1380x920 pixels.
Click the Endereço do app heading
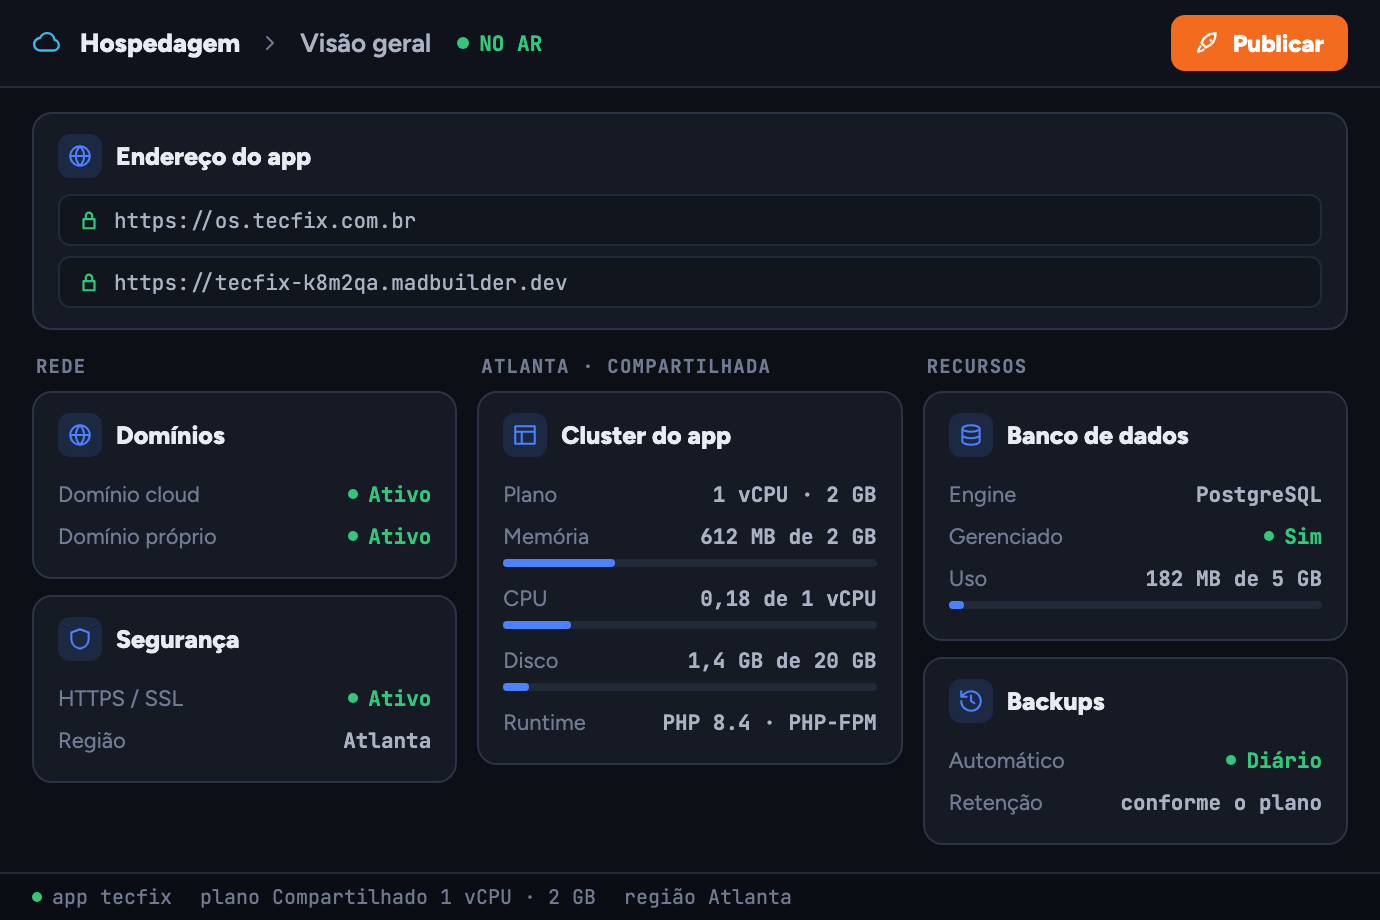coord(213,156)
